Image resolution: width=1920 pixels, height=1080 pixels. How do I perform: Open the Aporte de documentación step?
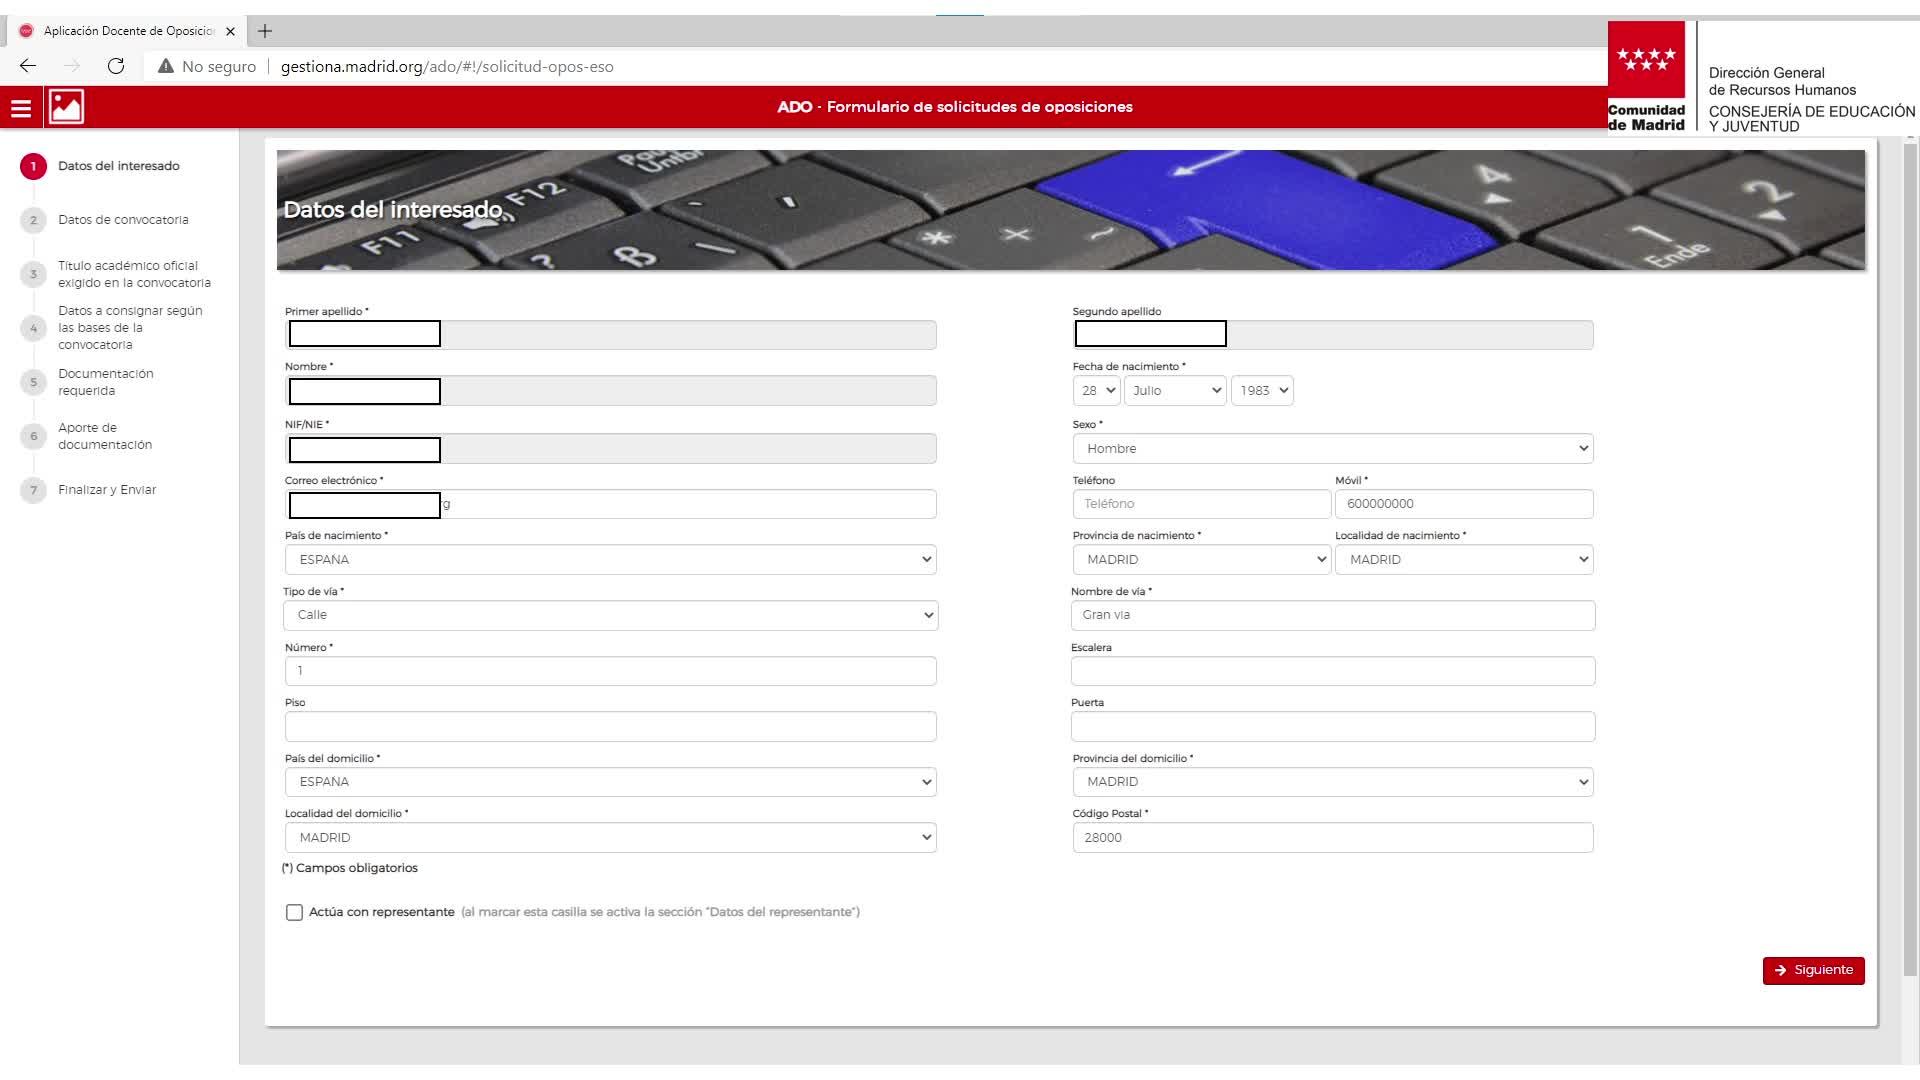pyautogui.click(x=104, y=436)
